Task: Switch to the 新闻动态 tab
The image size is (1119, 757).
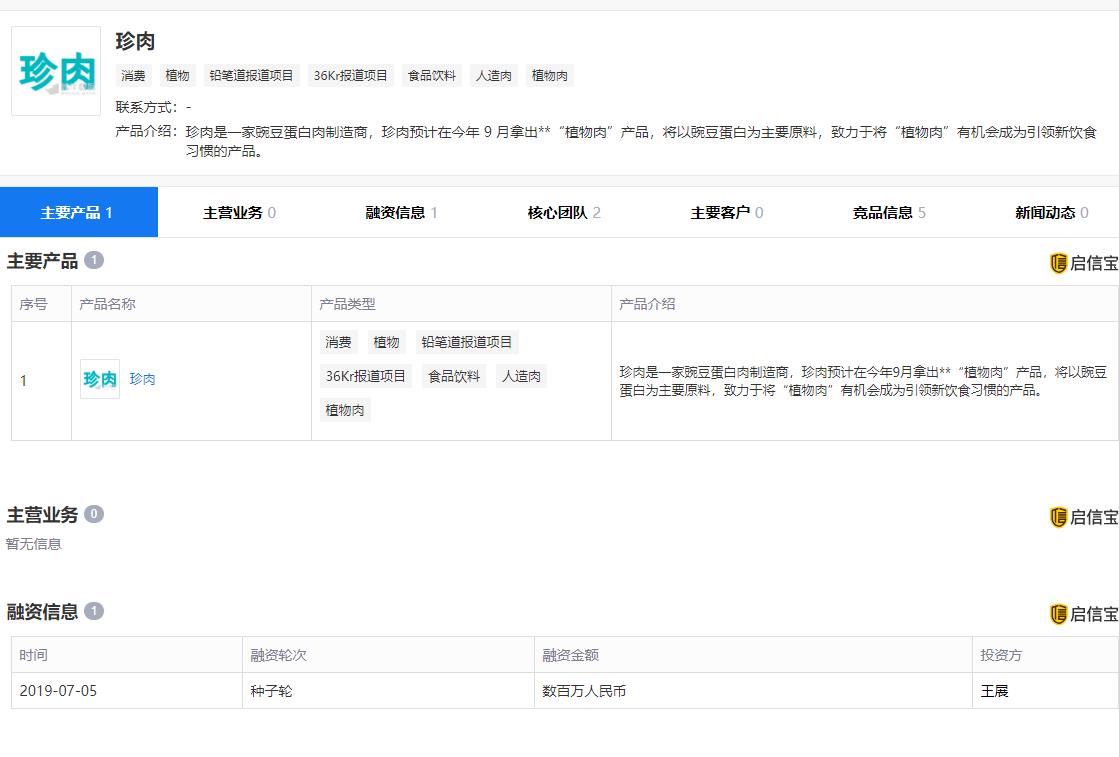Action: (1051, 213)
